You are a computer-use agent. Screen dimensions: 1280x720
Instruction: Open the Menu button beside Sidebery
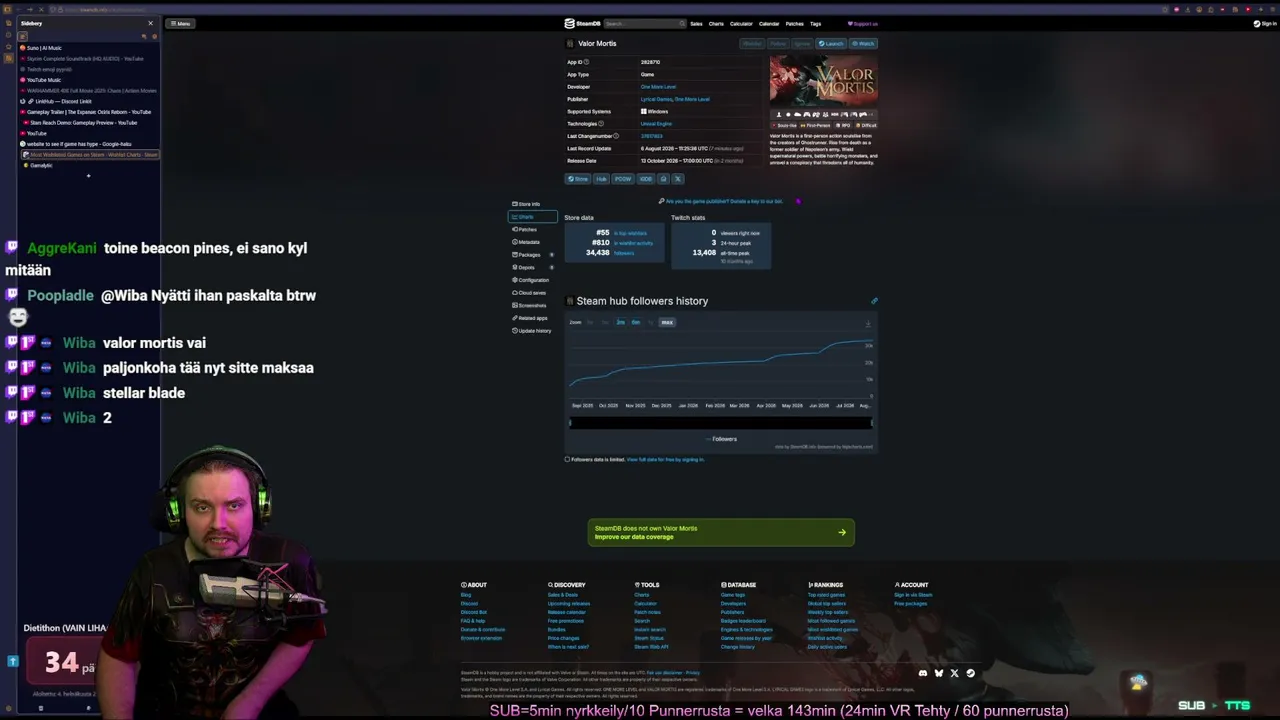tap(180, 23)
